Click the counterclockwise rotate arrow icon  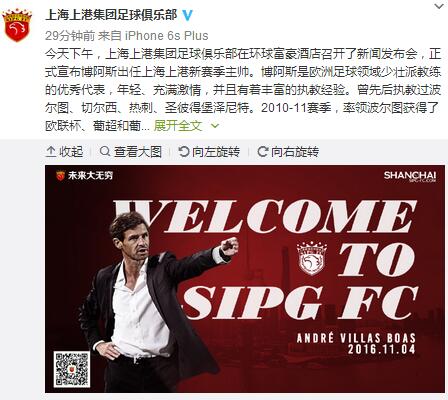[x=184, y=152]
